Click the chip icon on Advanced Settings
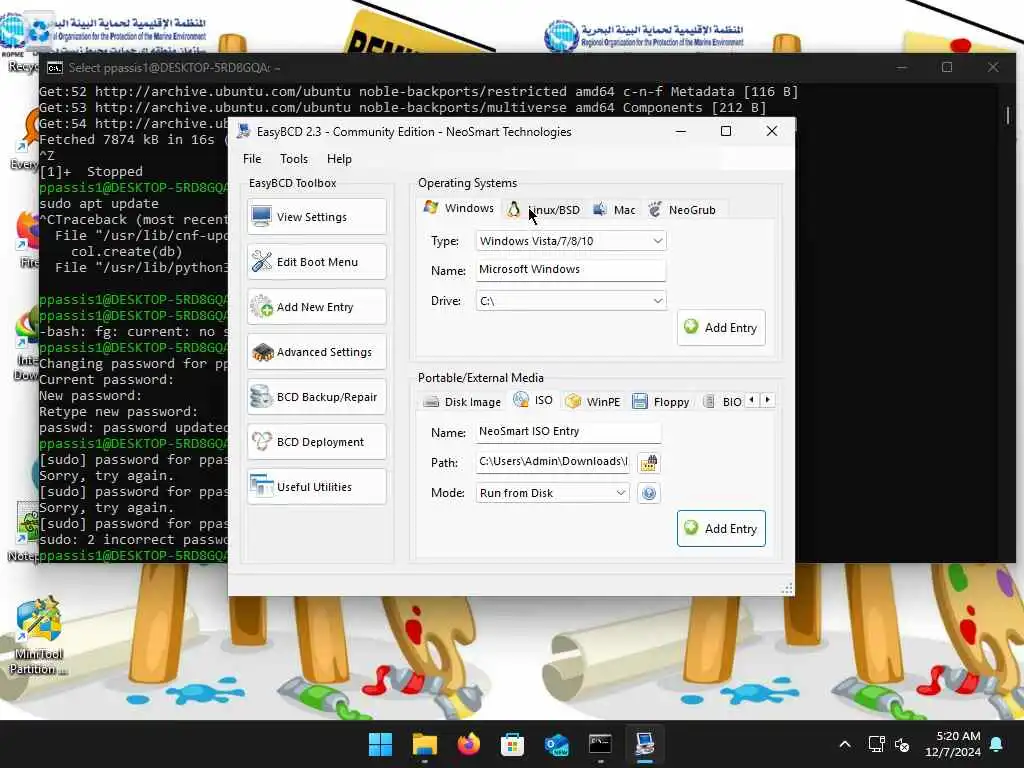This screenshot has height=768, width=1024. point(263,352)
